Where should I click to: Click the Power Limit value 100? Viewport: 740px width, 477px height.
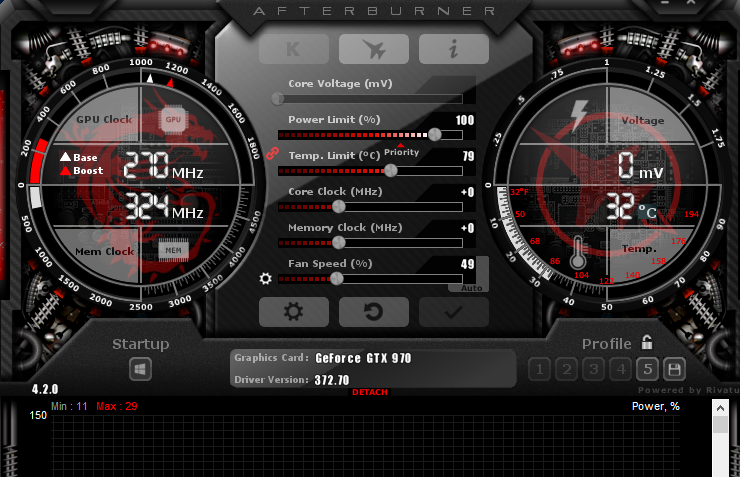point(465,120)
